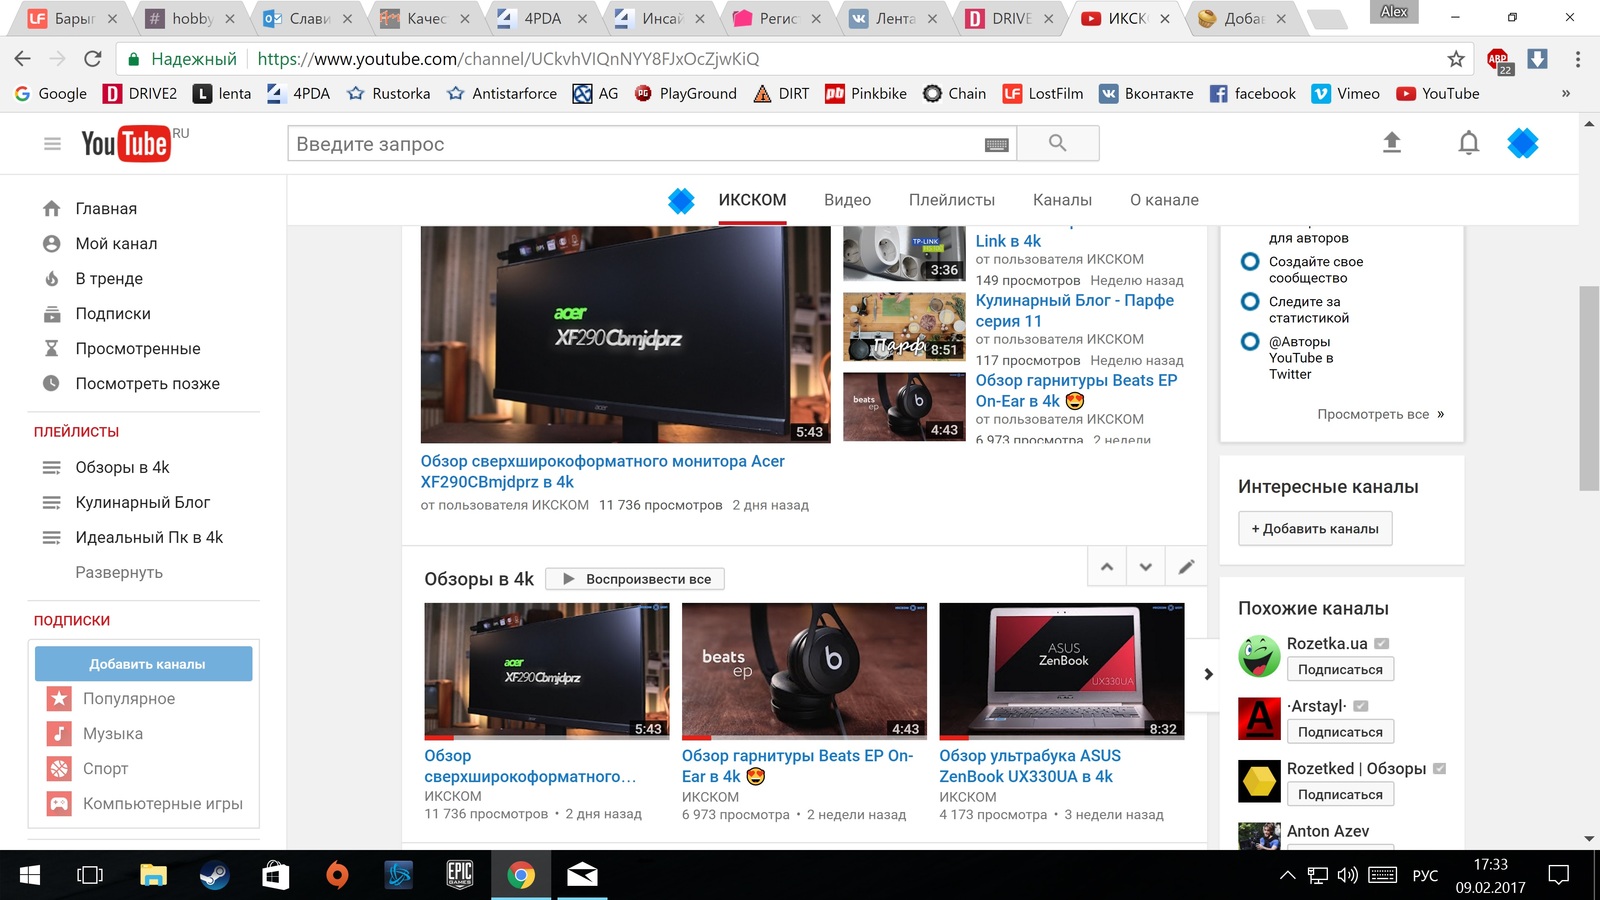Bookmark this page with the star icon
Screen dimensions: 1600x900
click(x=1456, y=59)
